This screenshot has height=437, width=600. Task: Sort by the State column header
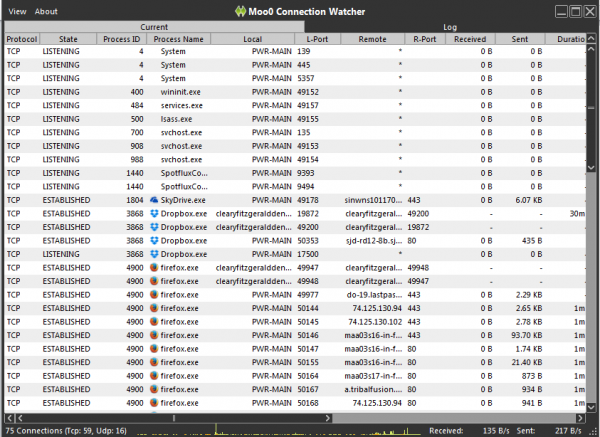(68, 39)
